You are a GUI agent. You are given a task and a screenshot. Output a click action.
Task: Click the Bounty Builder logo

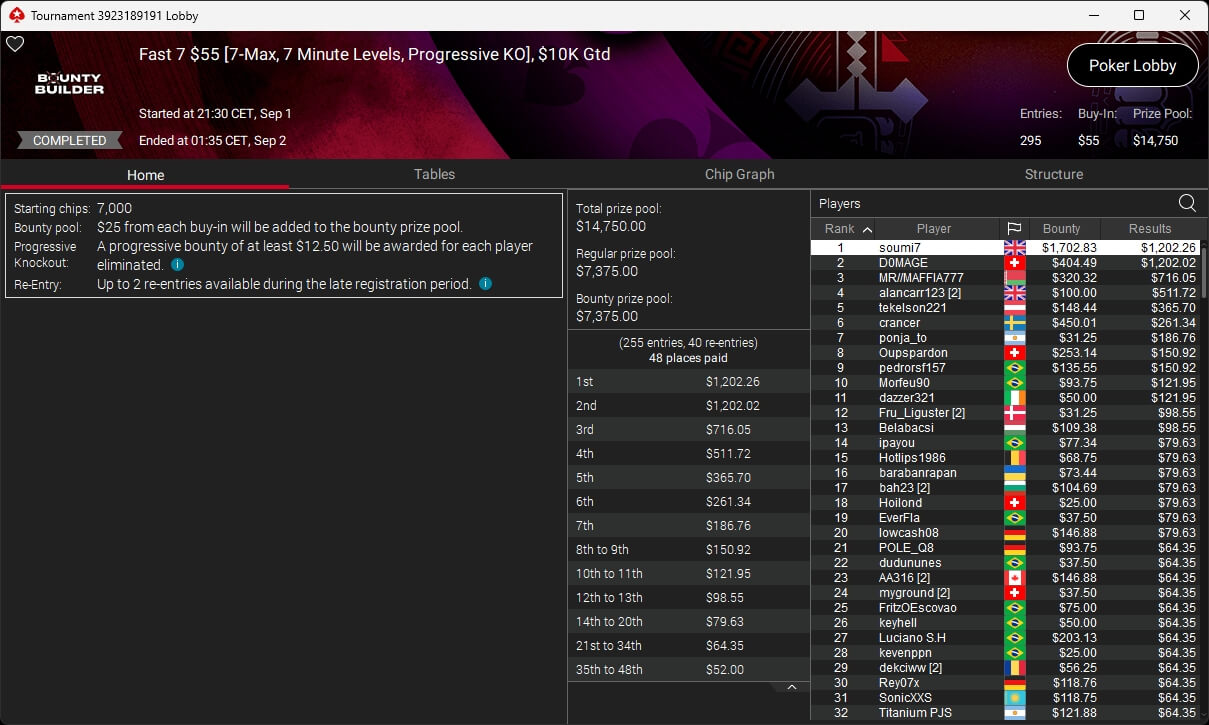[70, 84]
